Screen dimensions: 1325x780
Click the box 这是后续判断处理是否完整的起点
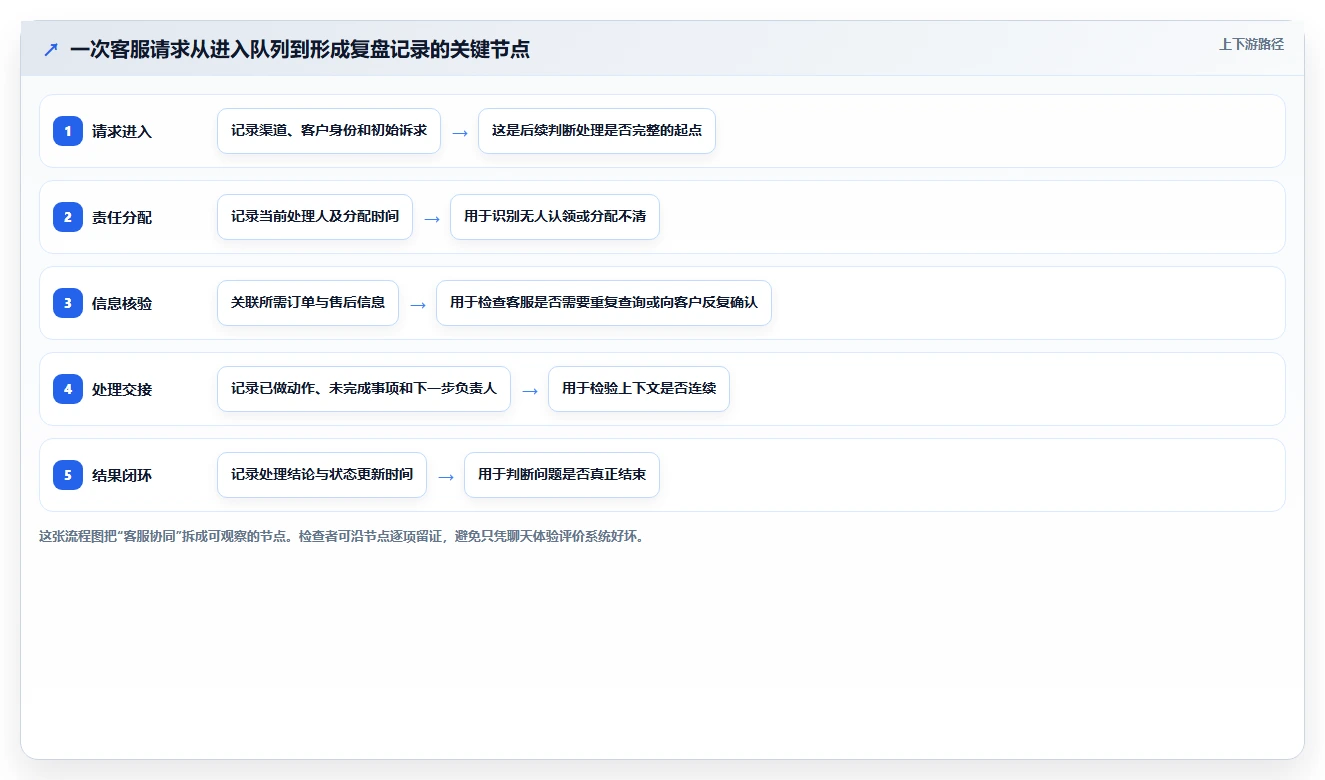pos(597,131)
